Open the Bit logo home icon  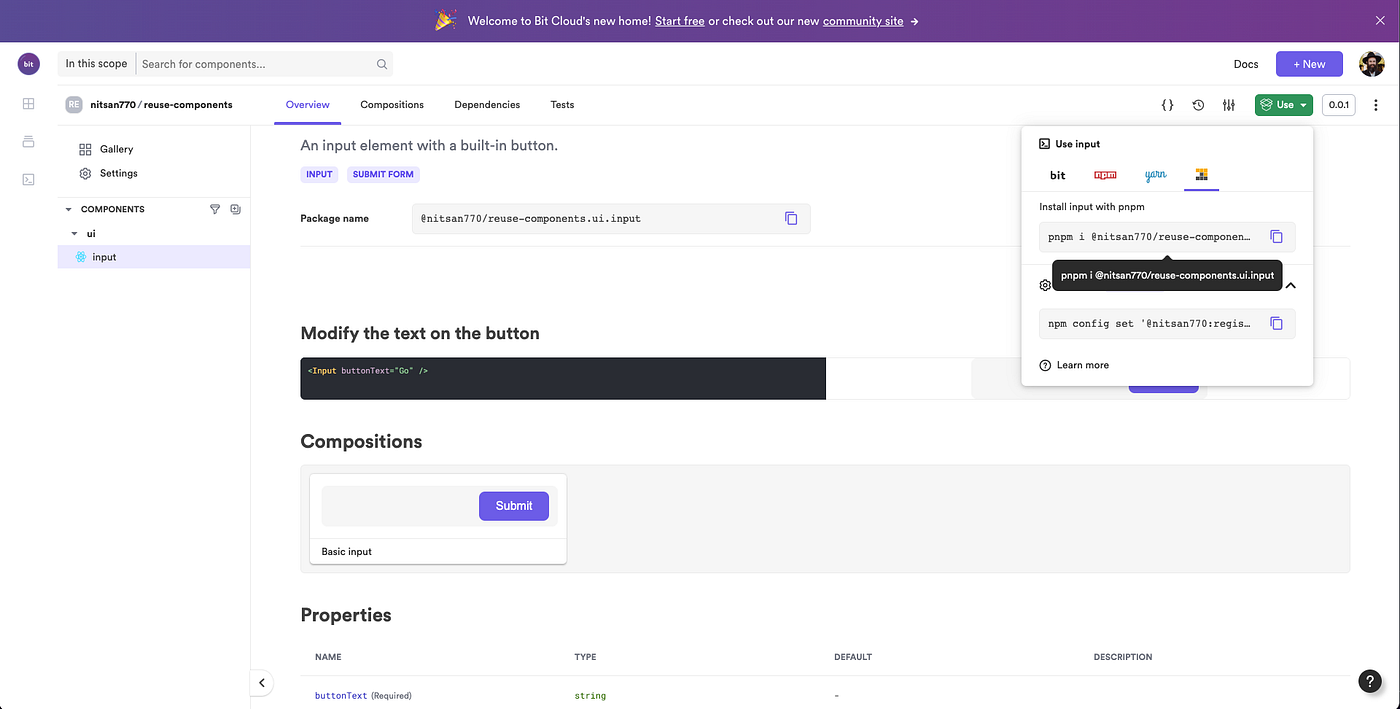coord(28,64)
